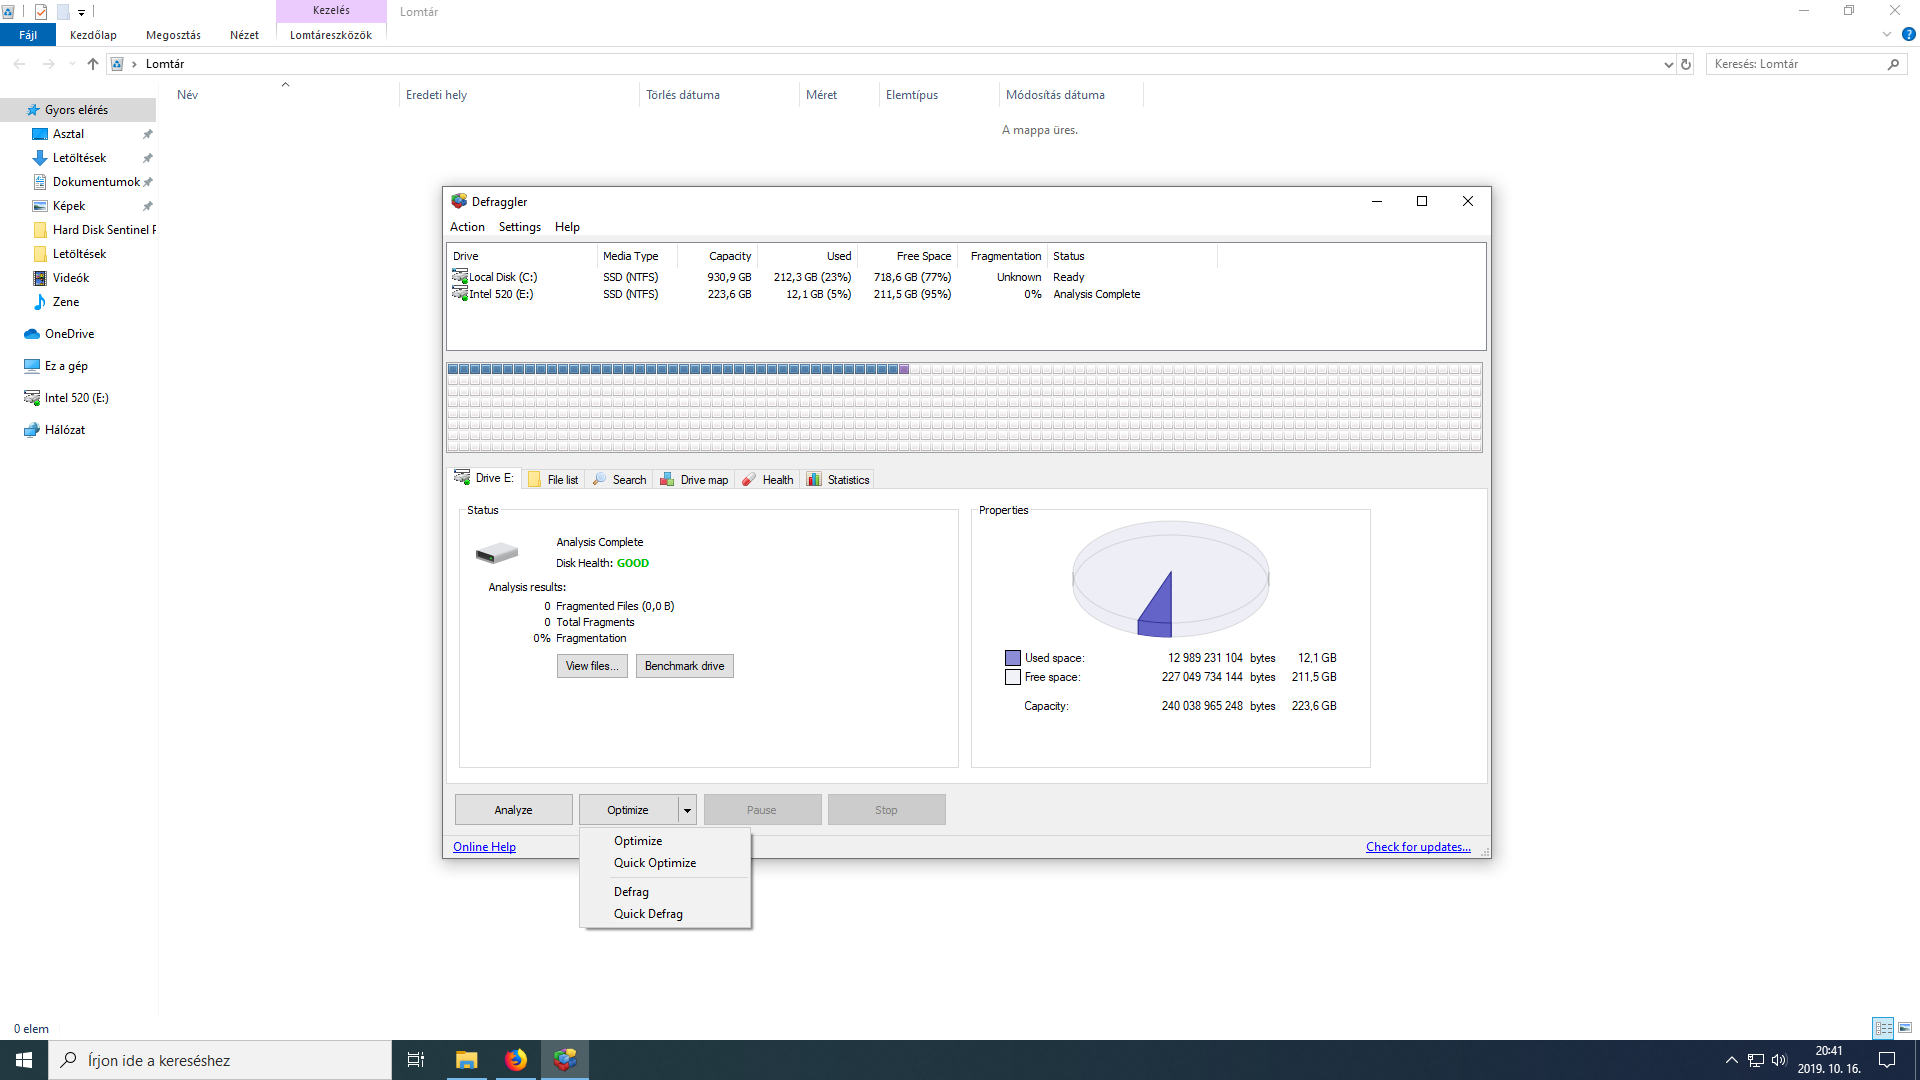
Task: Open Zene music folder in sidebar
Action: (66, 302)
